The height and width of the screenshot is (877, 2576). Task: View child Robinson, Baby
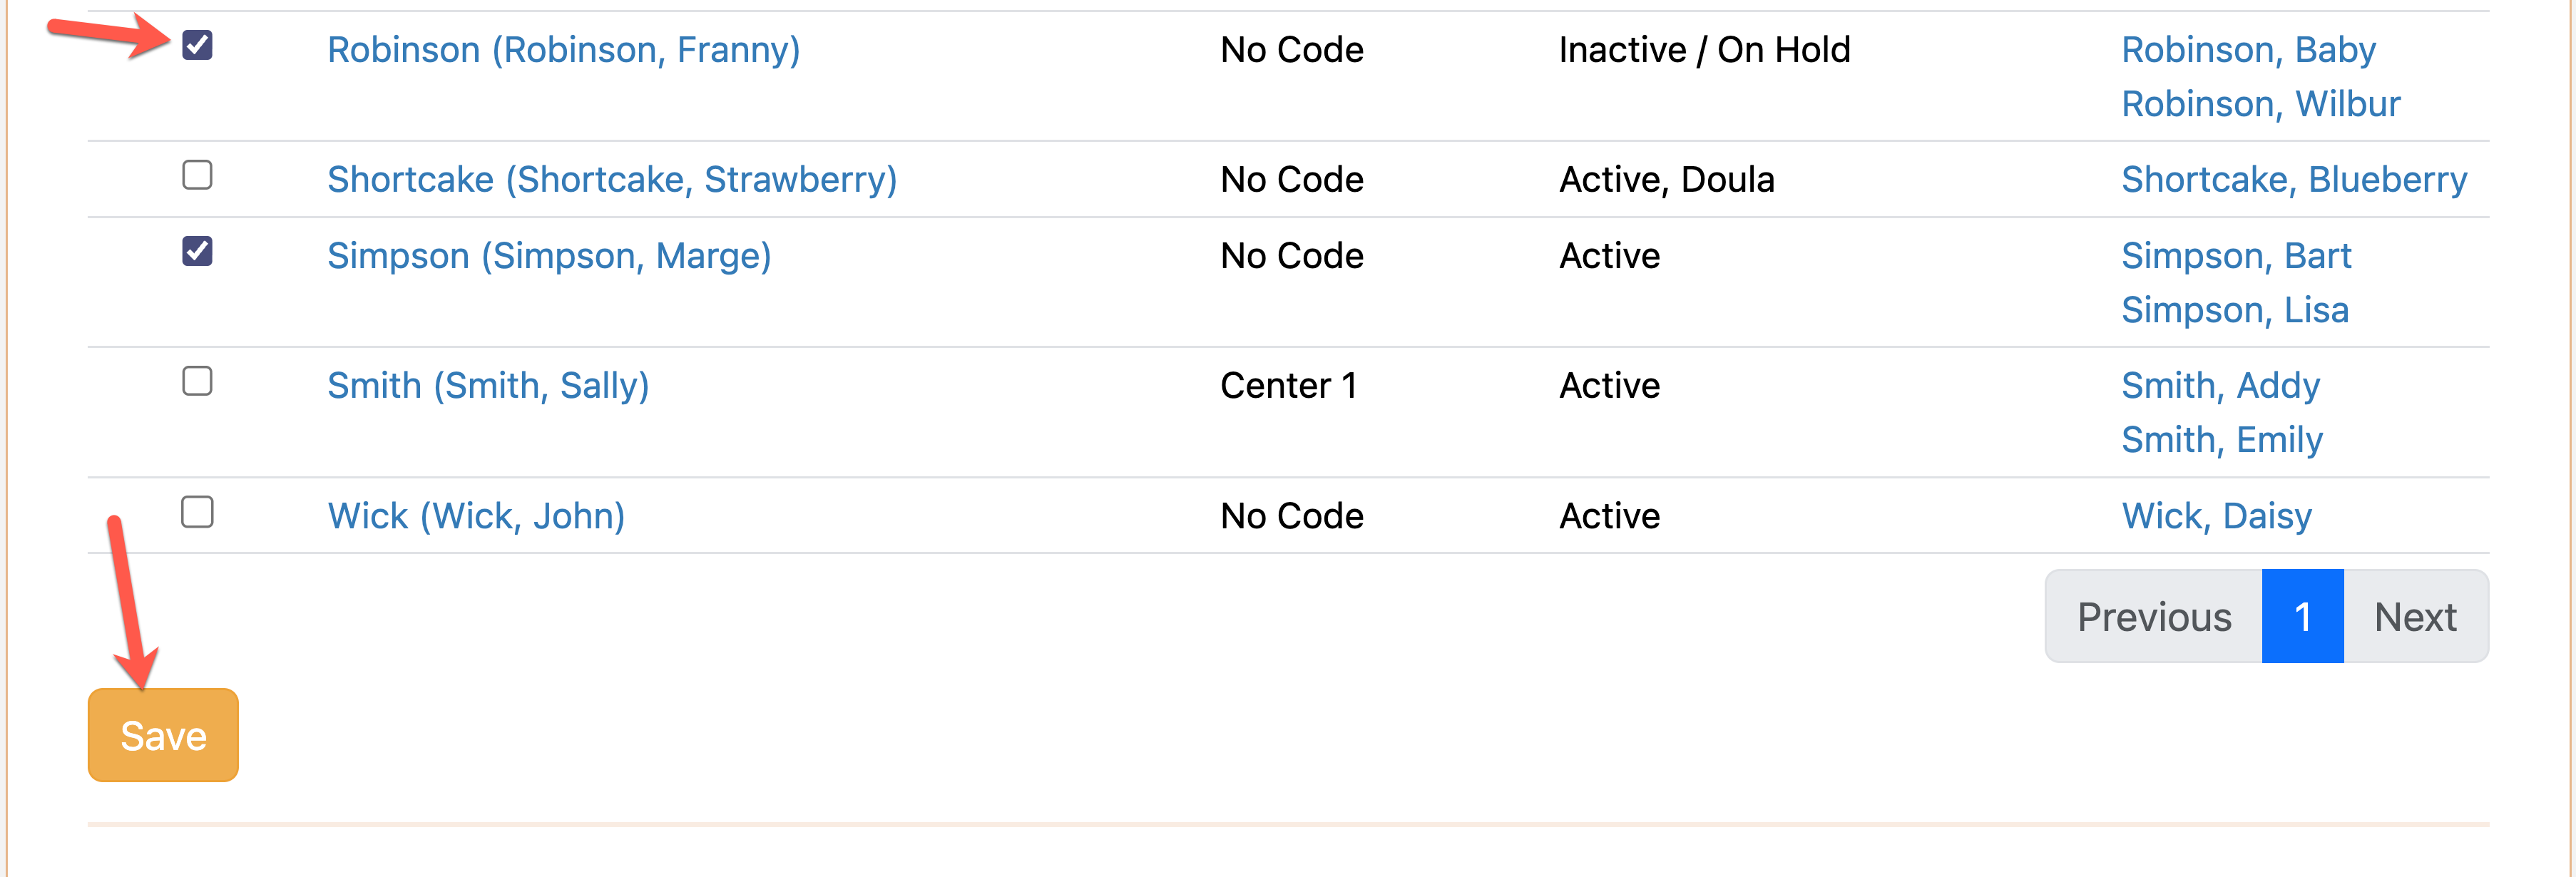point(2248,50)
